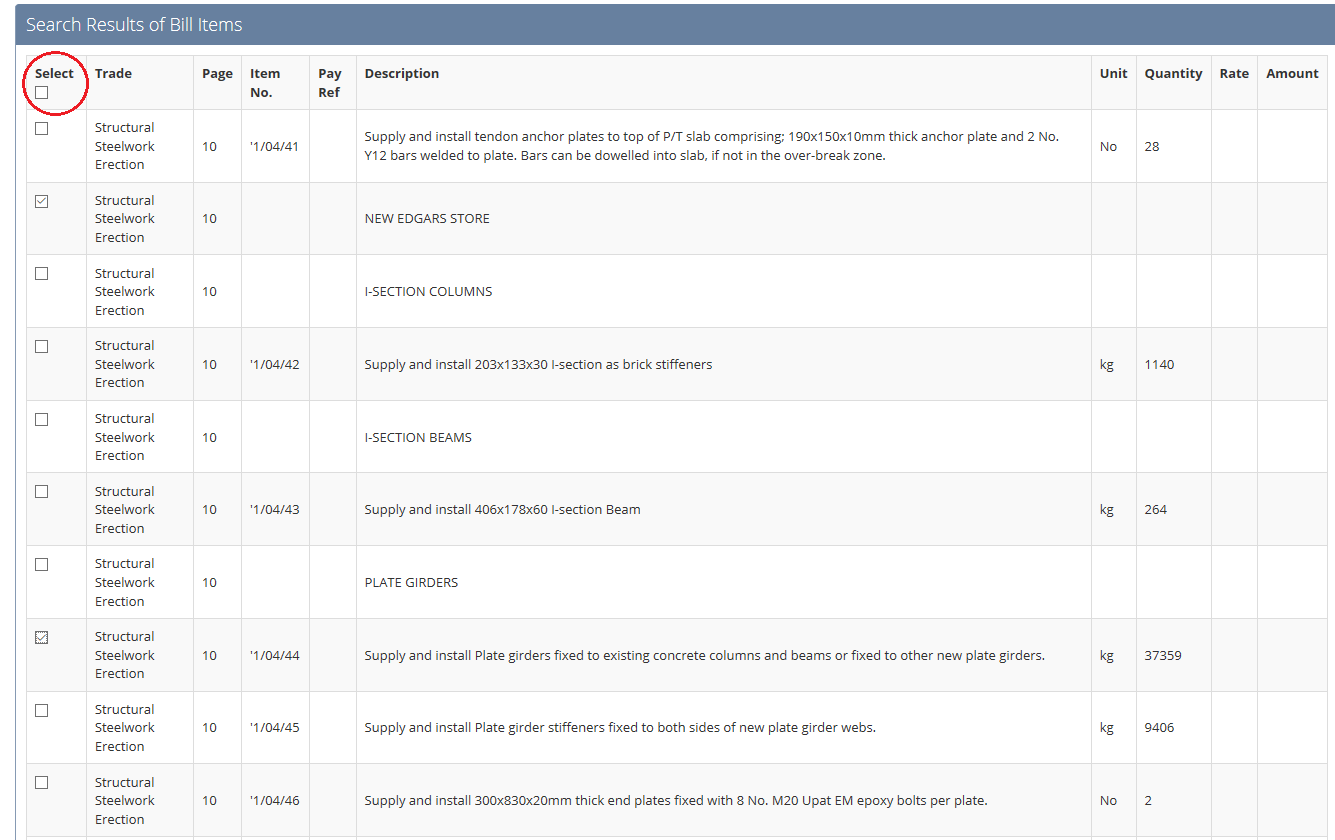Click the 203x133x30 I-section brick stiffeners description
The height and width of the screenshot is (840, 1335).
(538, 364)
